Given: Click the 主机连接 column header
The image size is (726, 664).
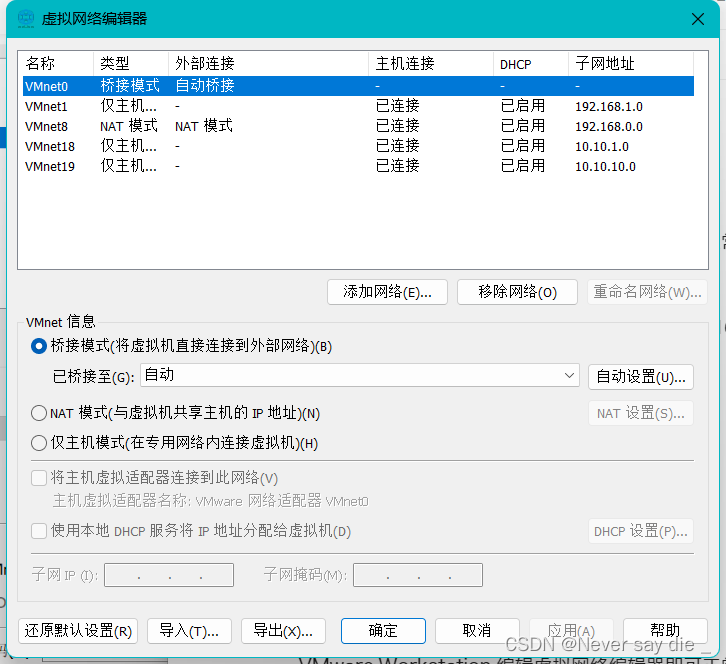Looking at the screenshot, I should click(x=431, y=63).
